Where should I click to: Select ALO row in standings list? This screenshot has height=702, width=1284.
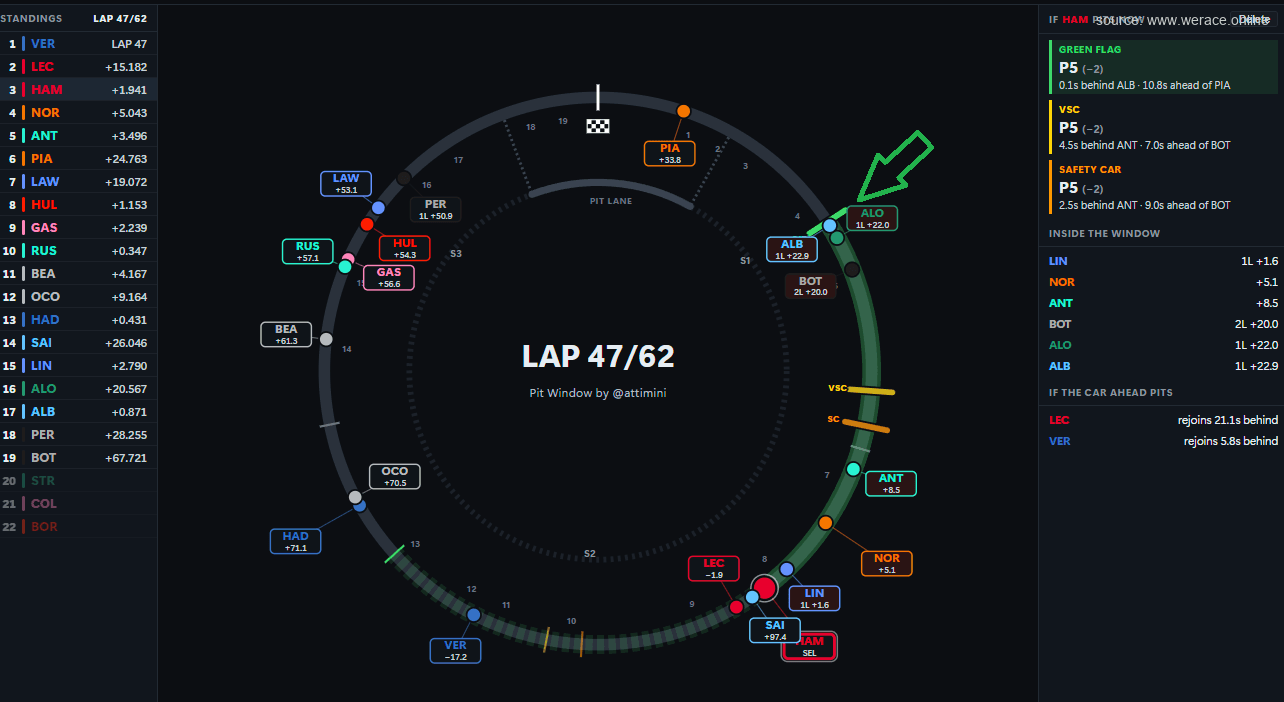tap(78, 389)
